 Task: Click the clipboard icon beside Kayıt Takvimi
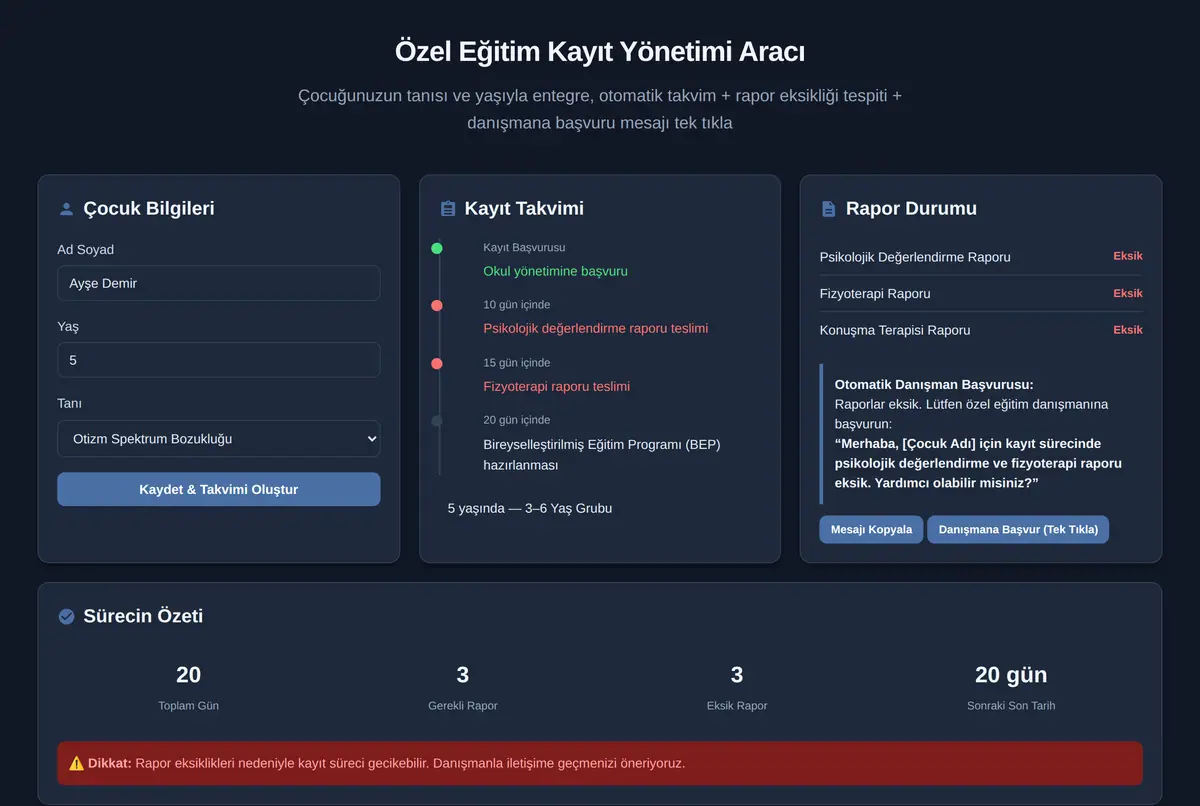point(448,209)
